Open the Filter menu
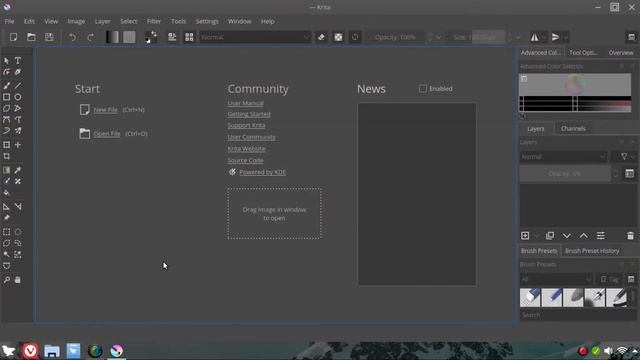The image size is (640, 360). [154, 21]
